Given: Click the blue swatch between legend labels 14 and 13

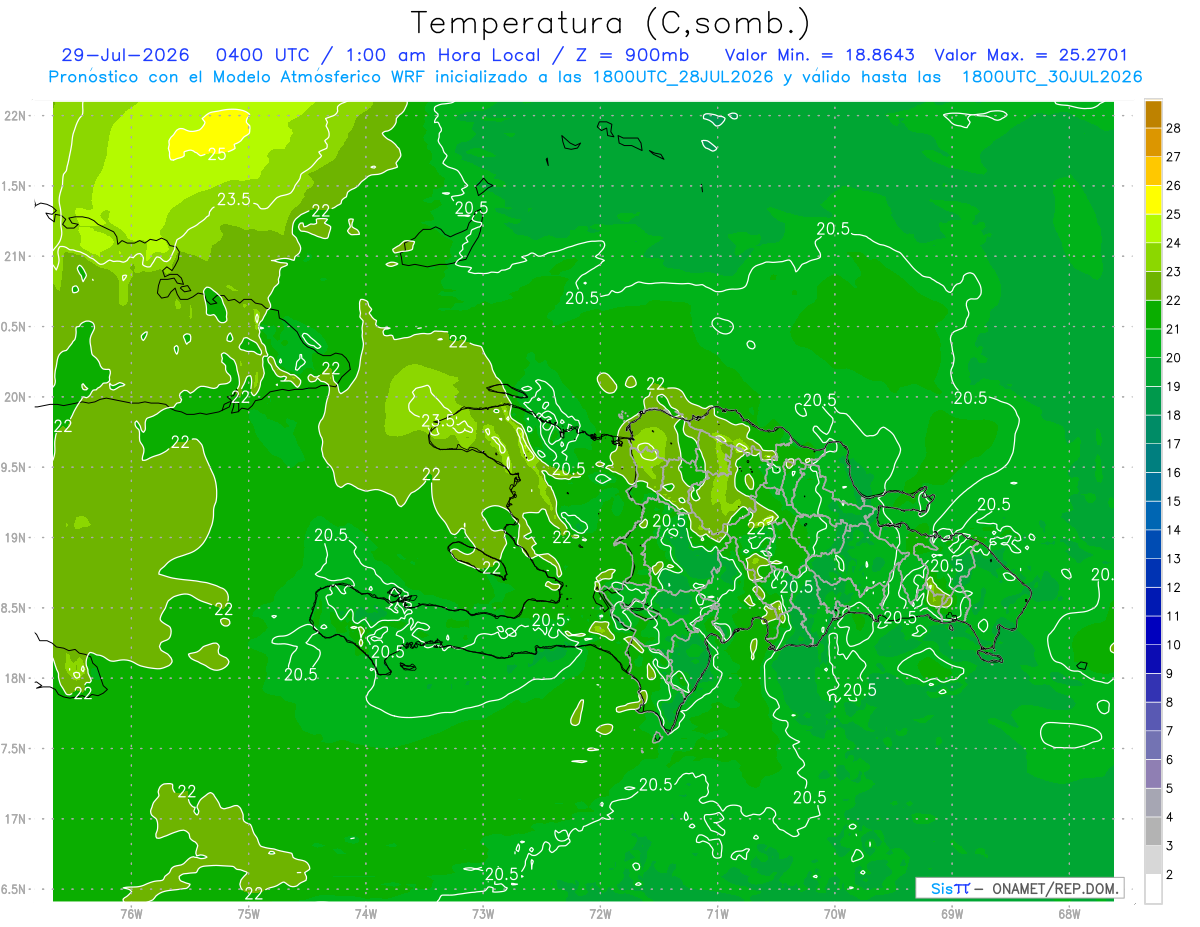Looking at the screenshot, I should [1153, 545].
